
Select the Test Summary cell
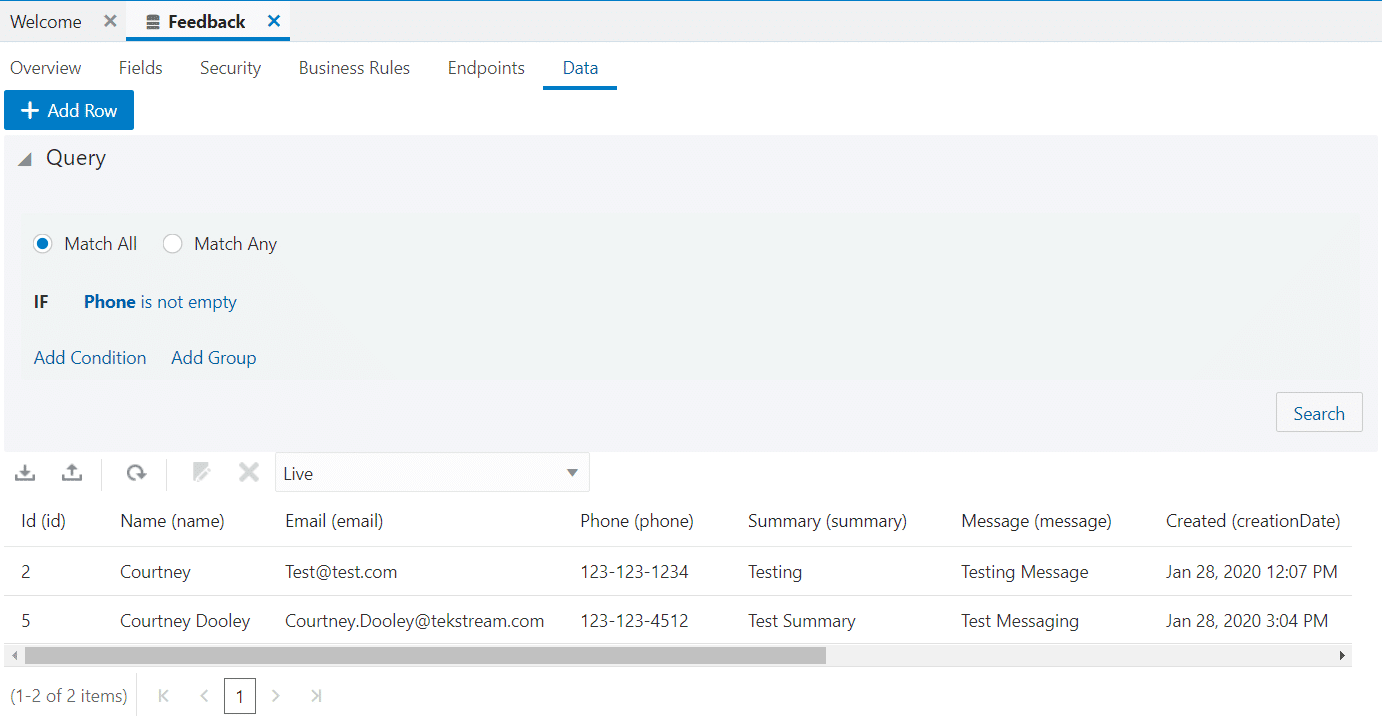802,621
